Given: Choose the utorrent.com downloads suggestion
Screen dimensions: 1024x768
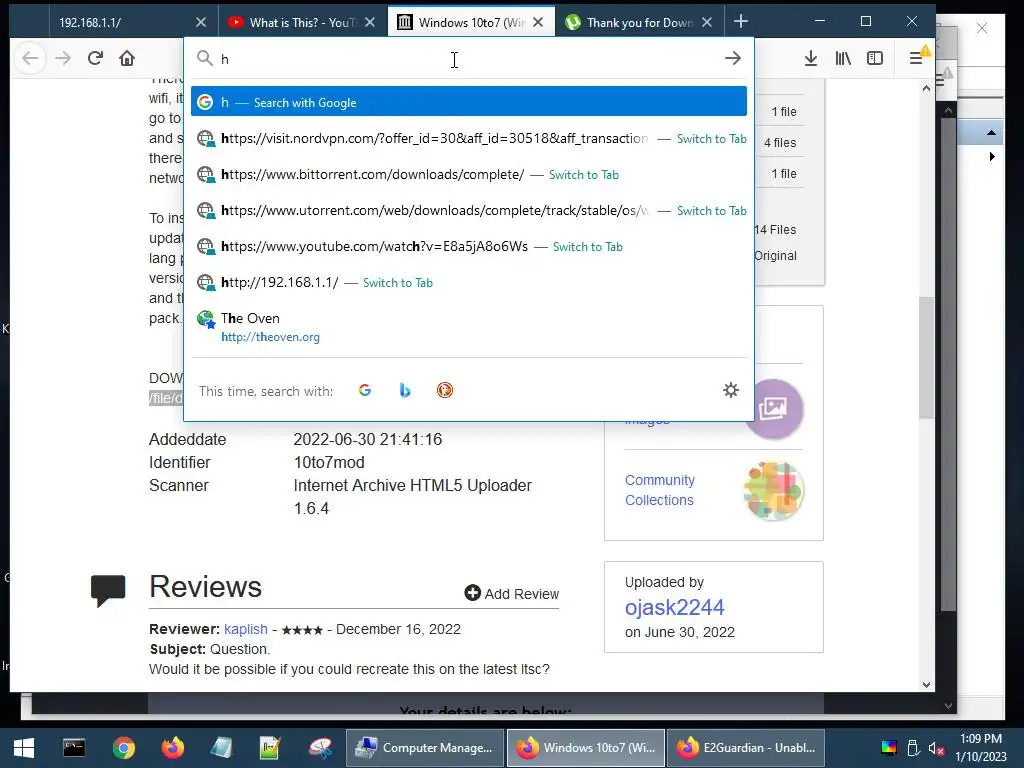Looking at the screenshot, I should pos(469,210).
